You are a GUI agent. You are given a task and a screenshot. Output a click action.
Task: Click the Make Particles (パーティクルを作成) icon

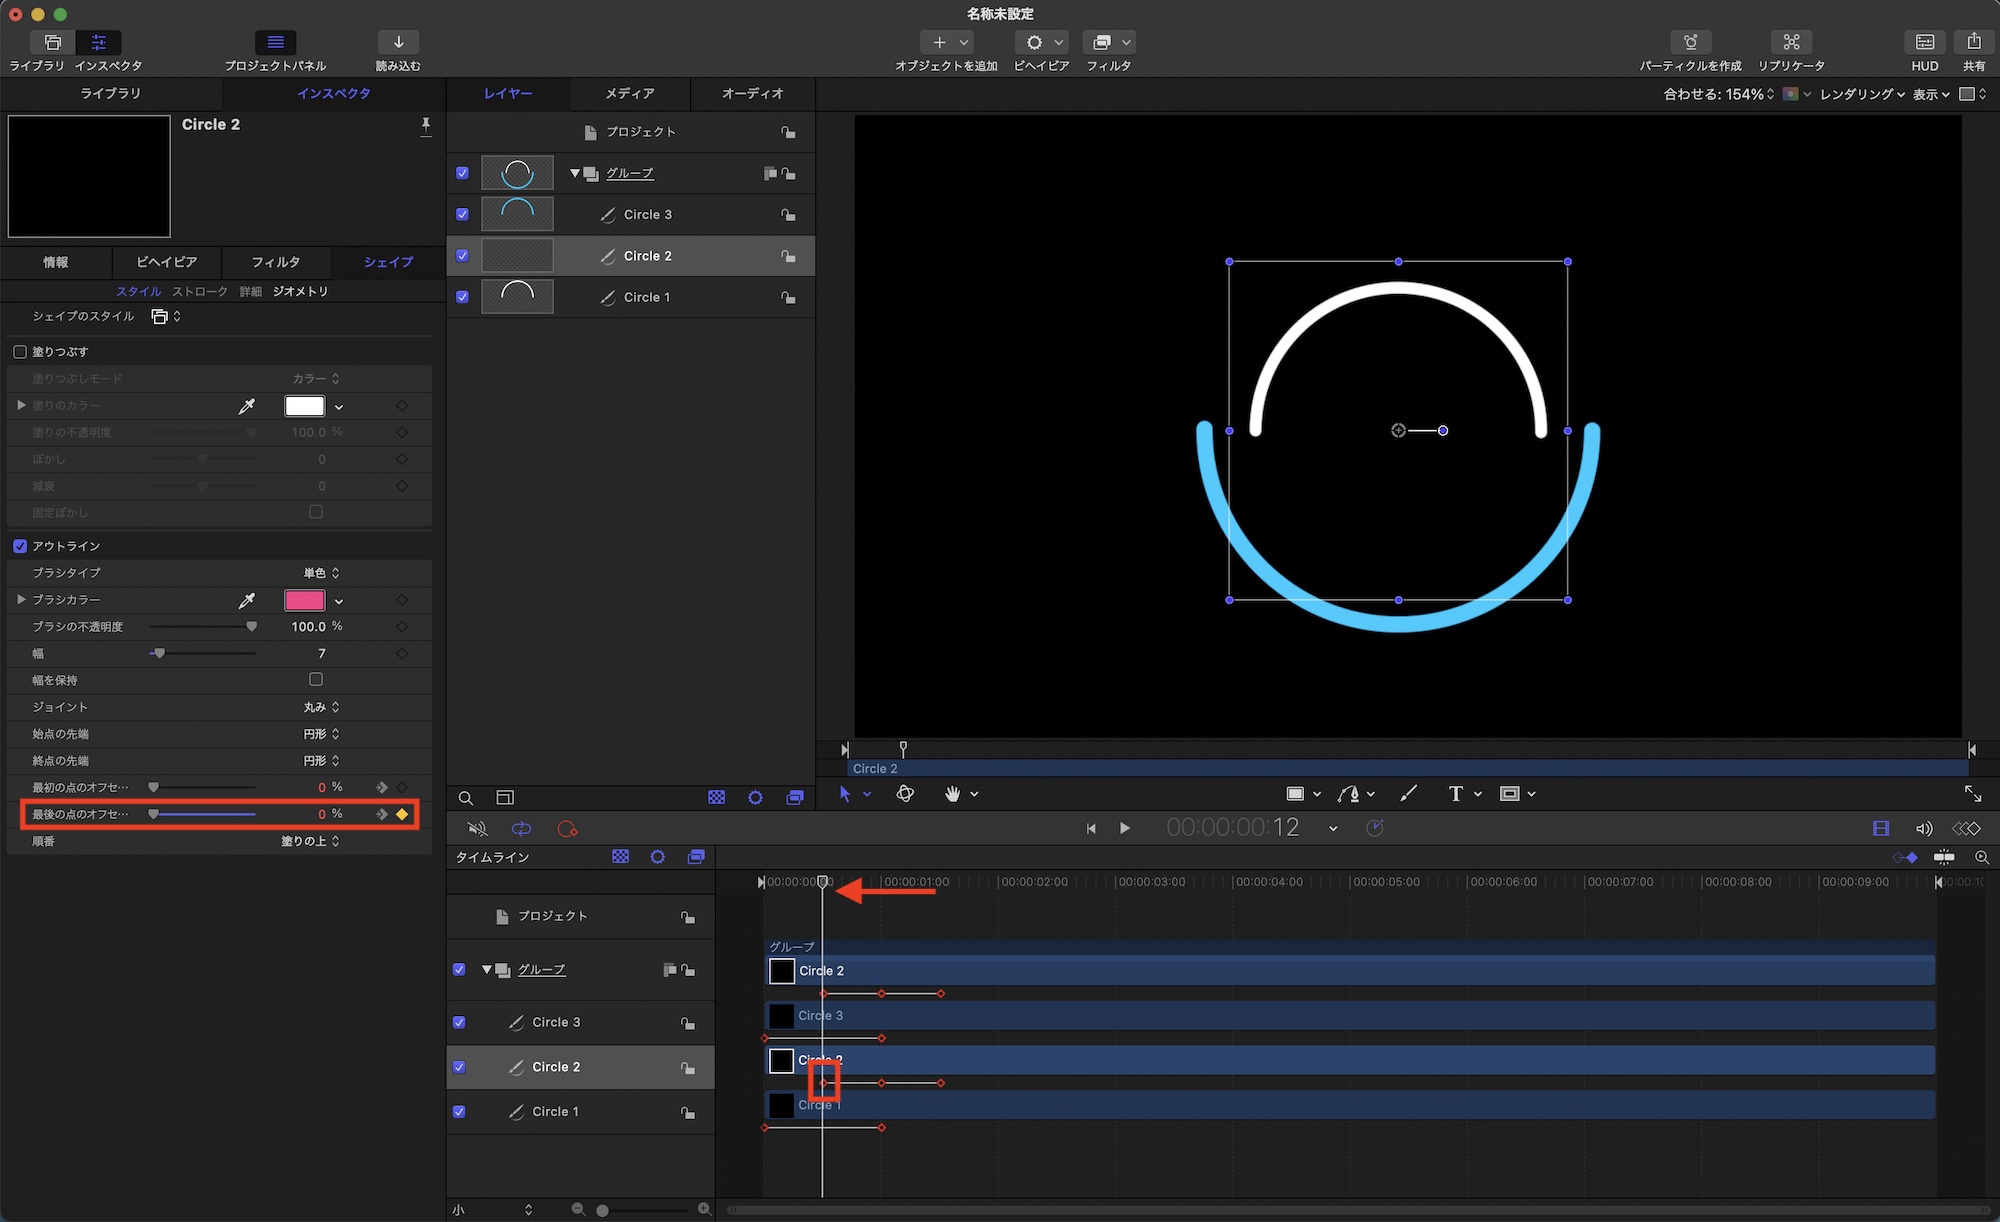(1690, 42)
